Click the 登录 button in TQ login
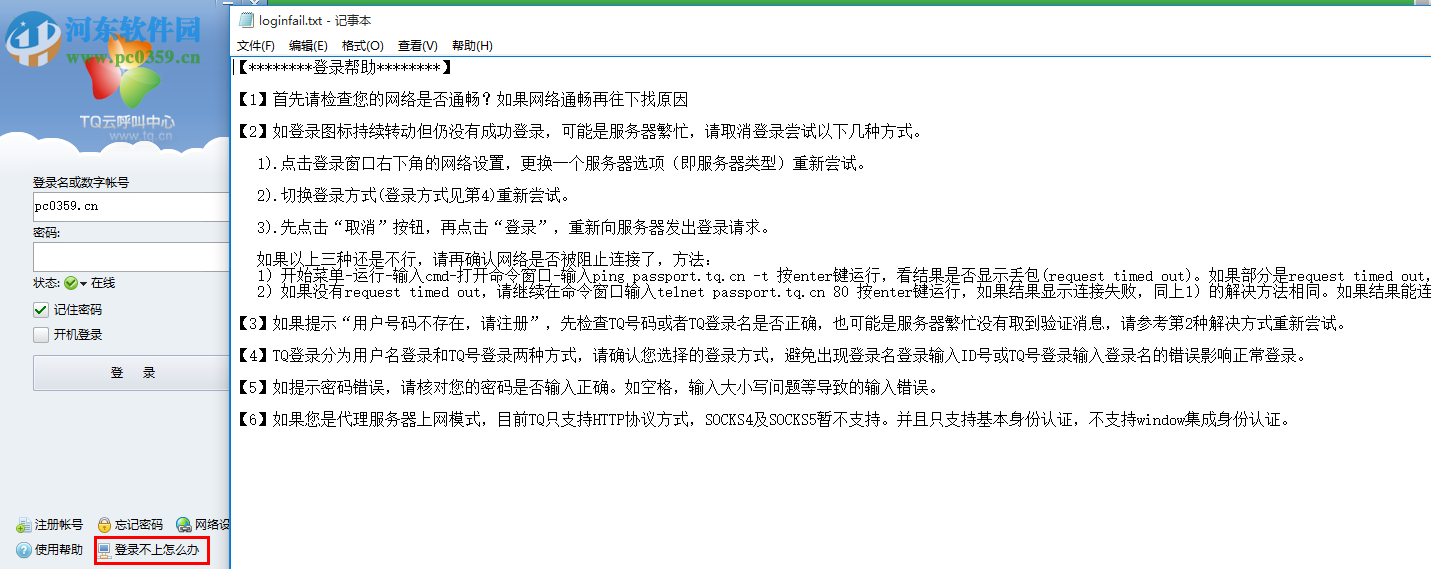1431x569 pixels. point(132,373)
